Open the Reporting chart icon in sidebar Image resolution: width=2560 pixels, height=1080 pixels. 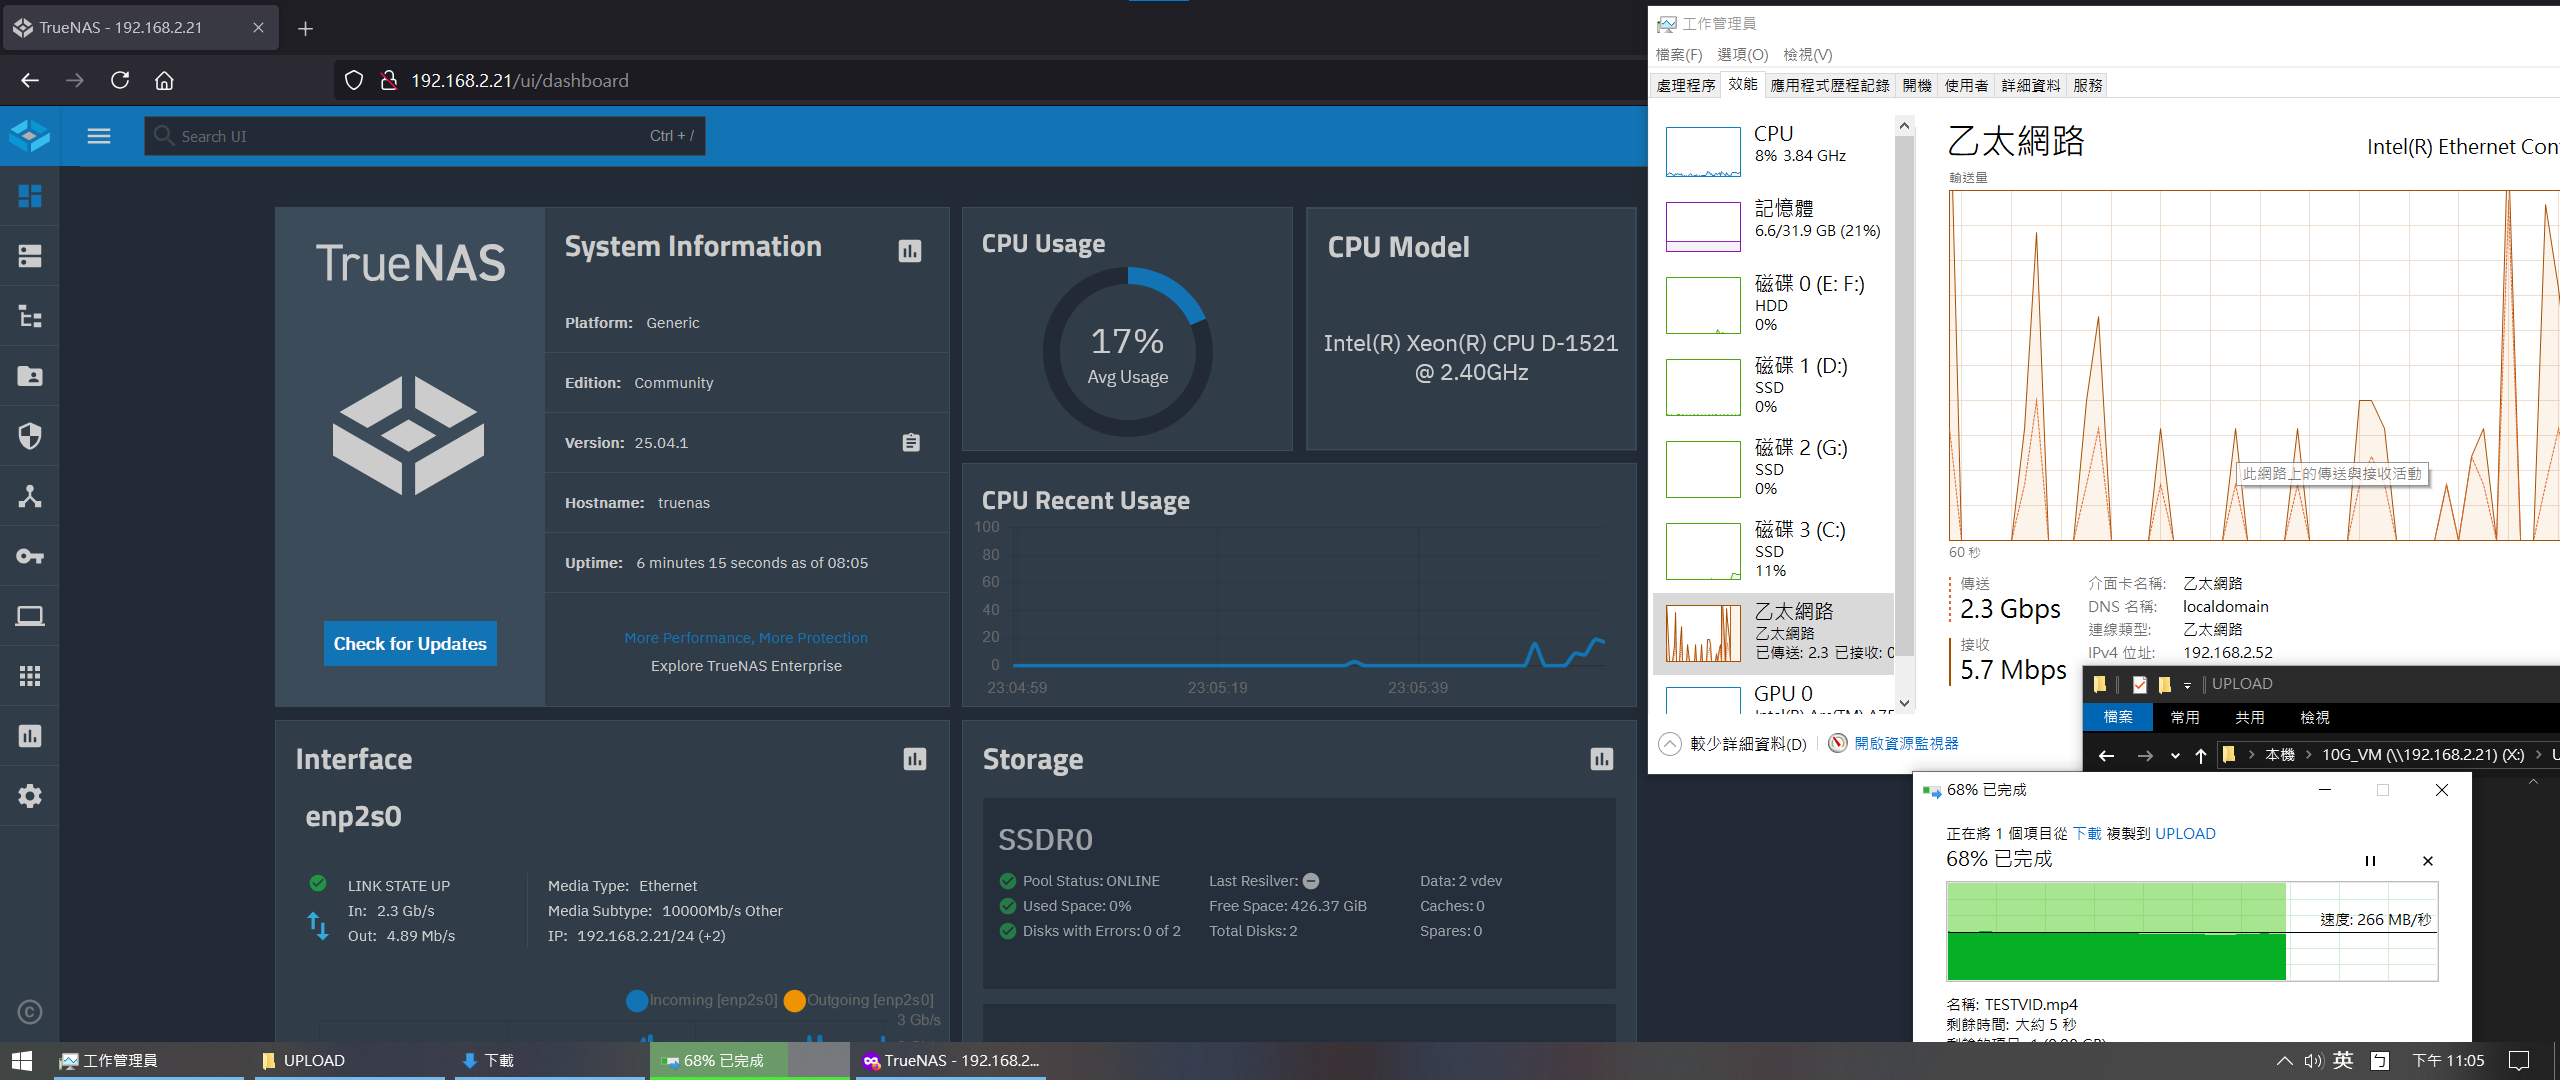30,736
